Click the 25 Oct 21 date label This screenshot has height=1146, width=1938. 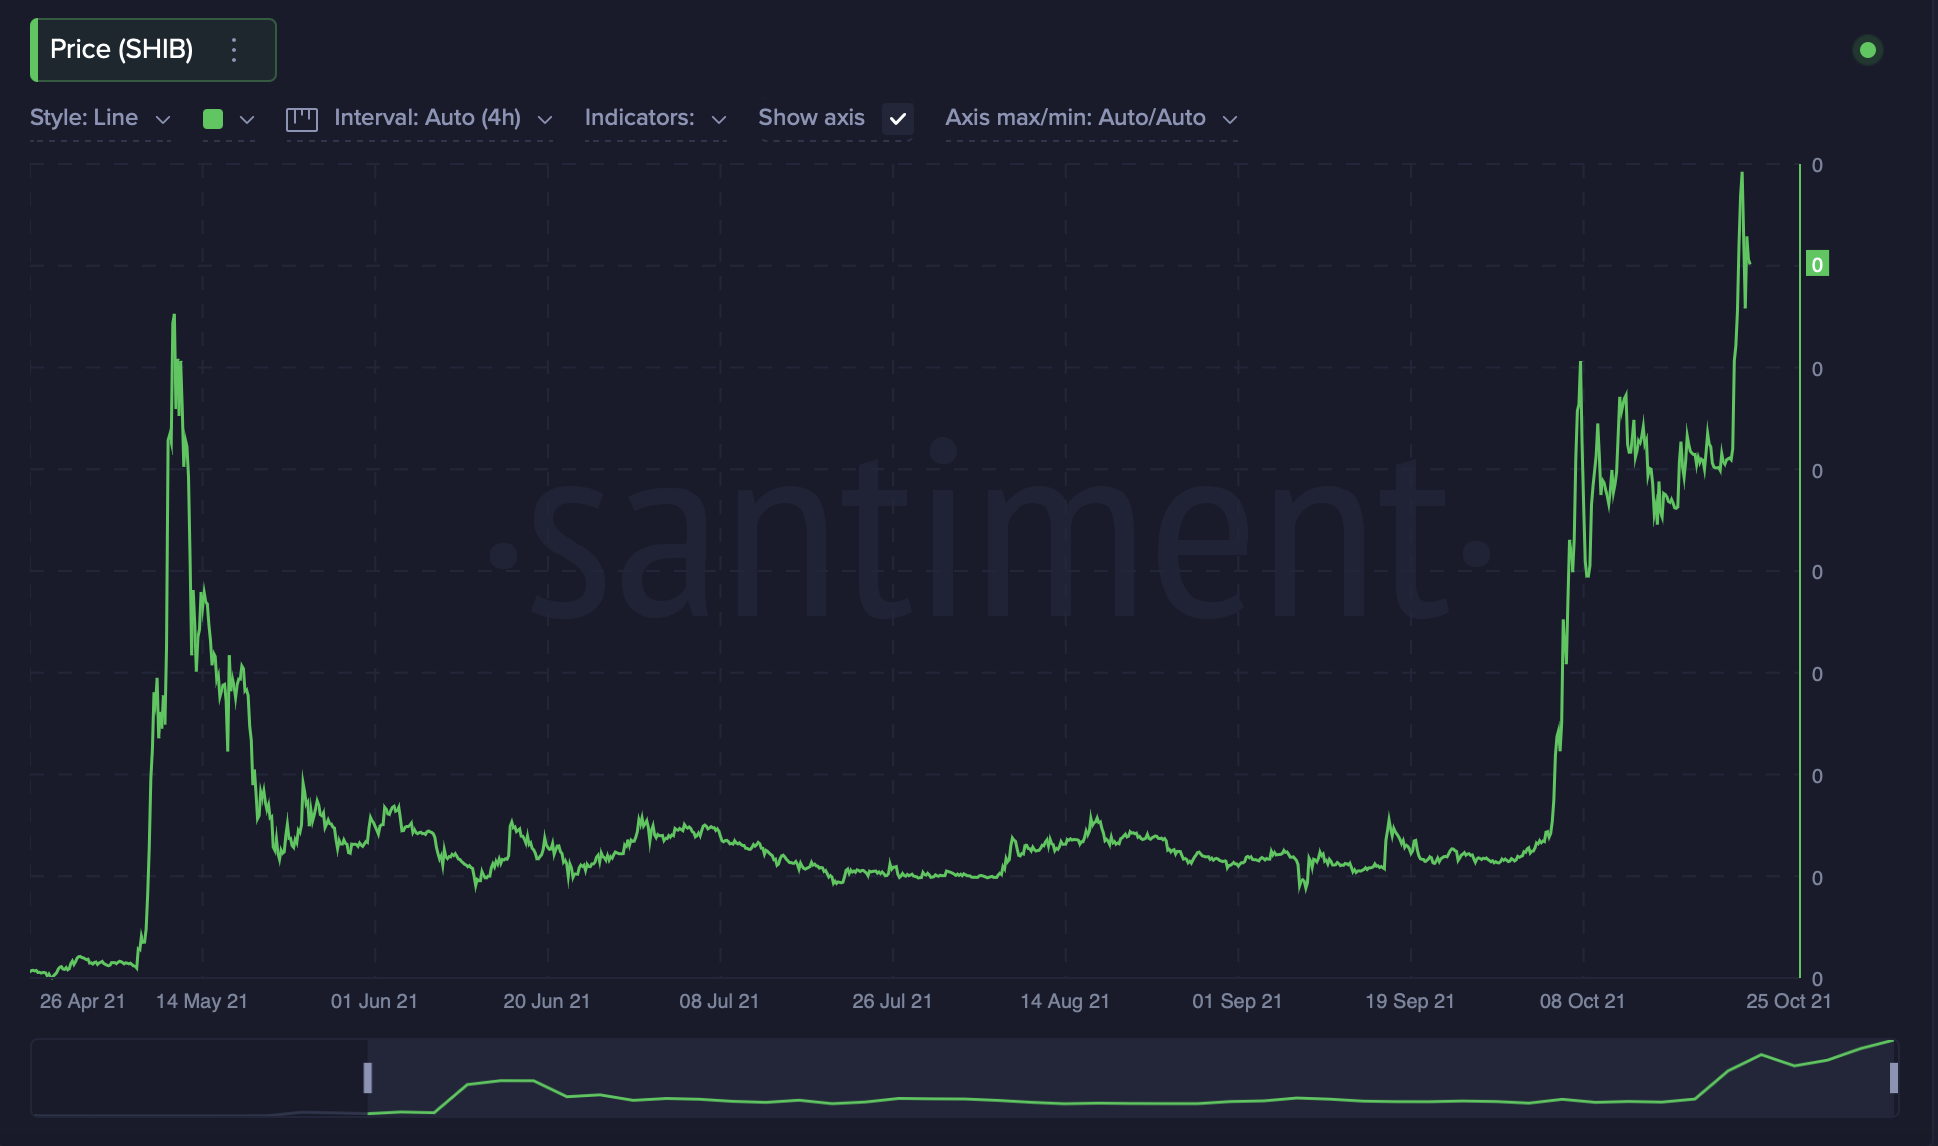tap(1788, 1001)
